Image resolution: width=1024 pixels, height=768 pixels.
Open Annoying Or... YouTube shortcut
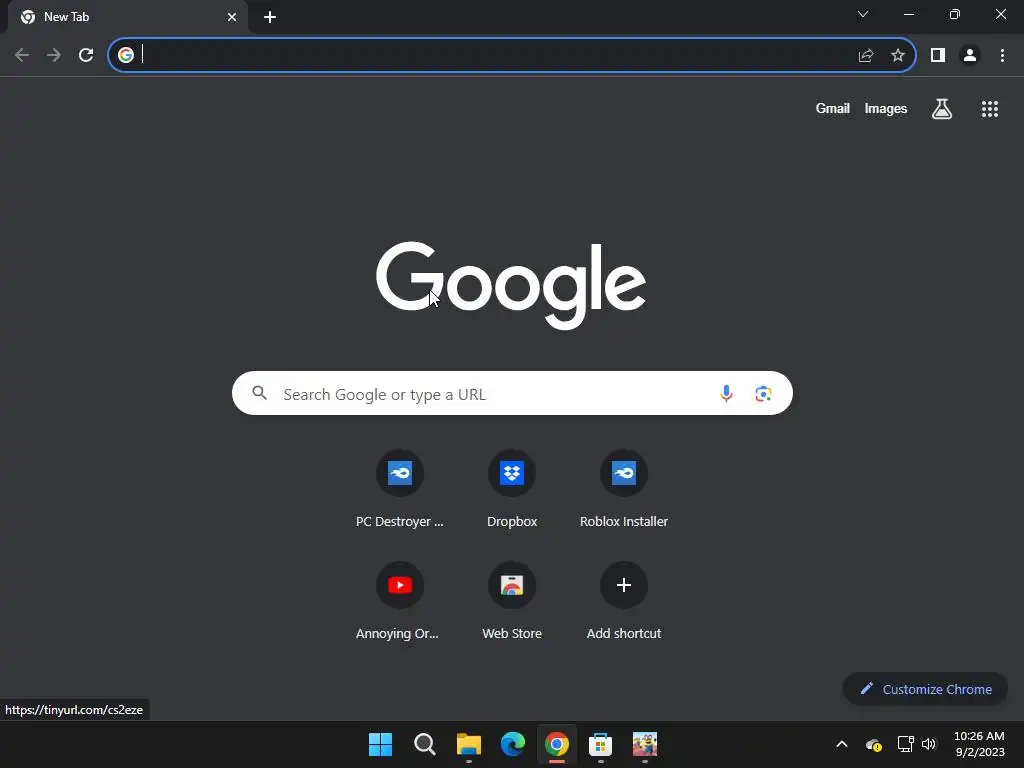[400, 600]
